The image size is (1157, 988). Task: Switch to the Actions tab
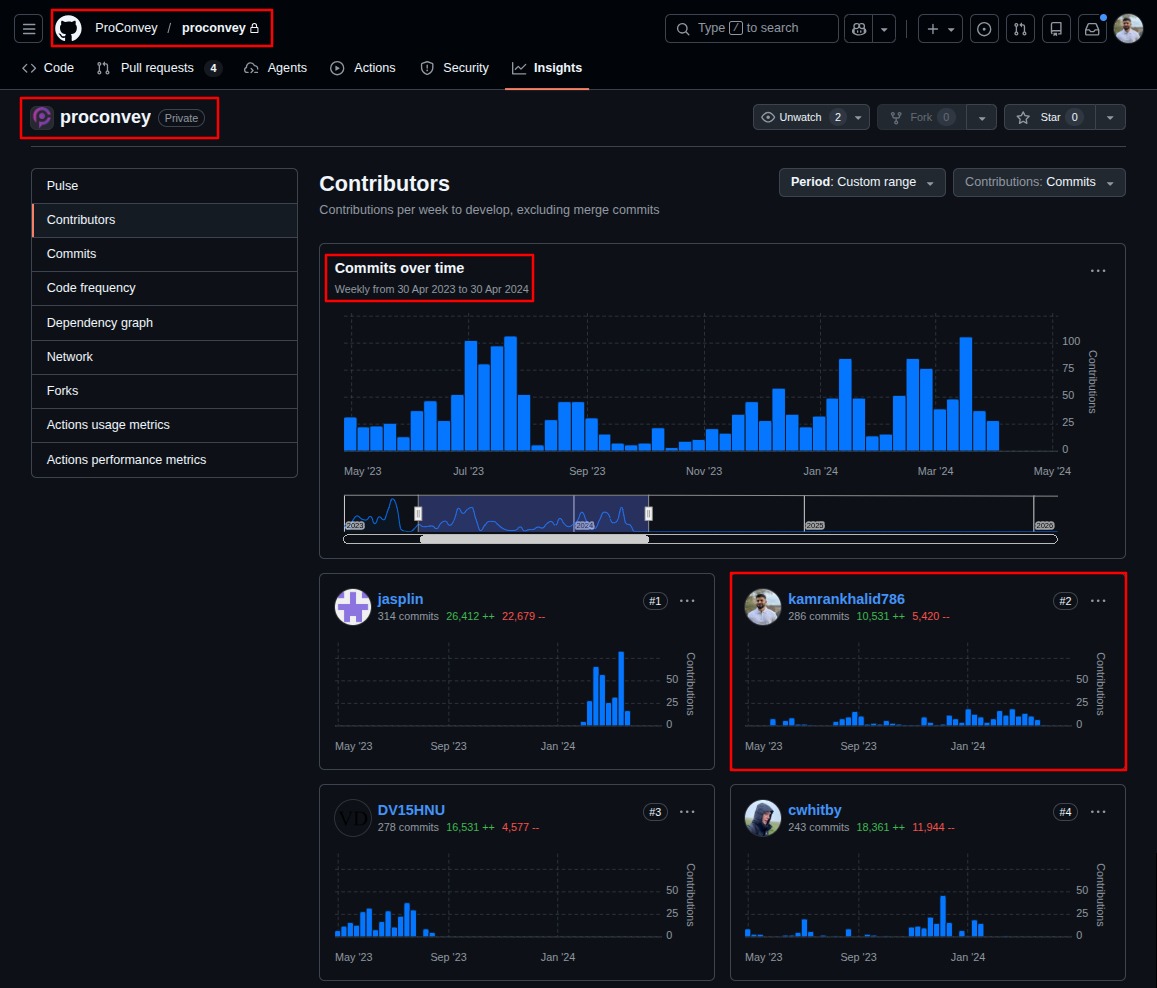click(363, 68)
